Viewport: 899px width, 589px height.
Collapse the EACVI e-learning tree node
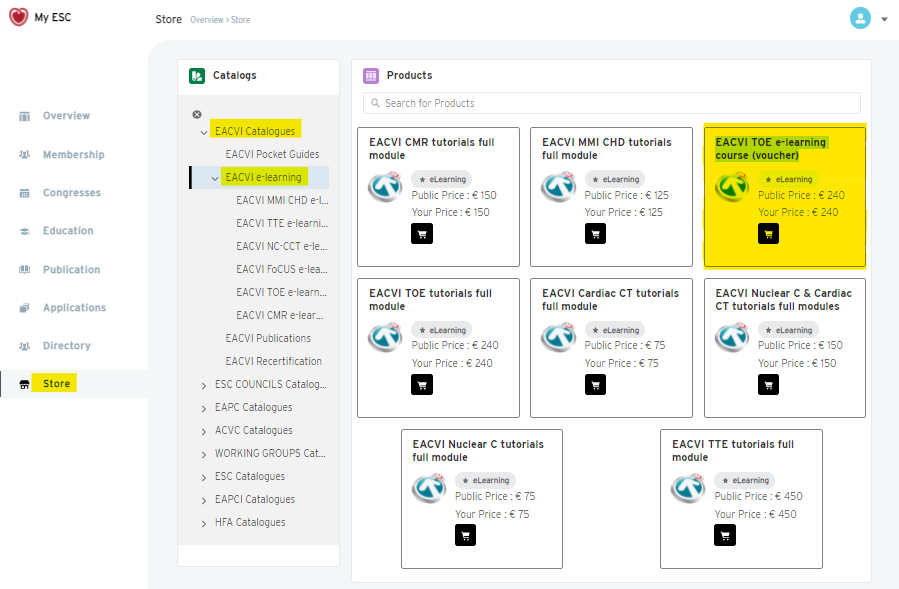(214, 178)
